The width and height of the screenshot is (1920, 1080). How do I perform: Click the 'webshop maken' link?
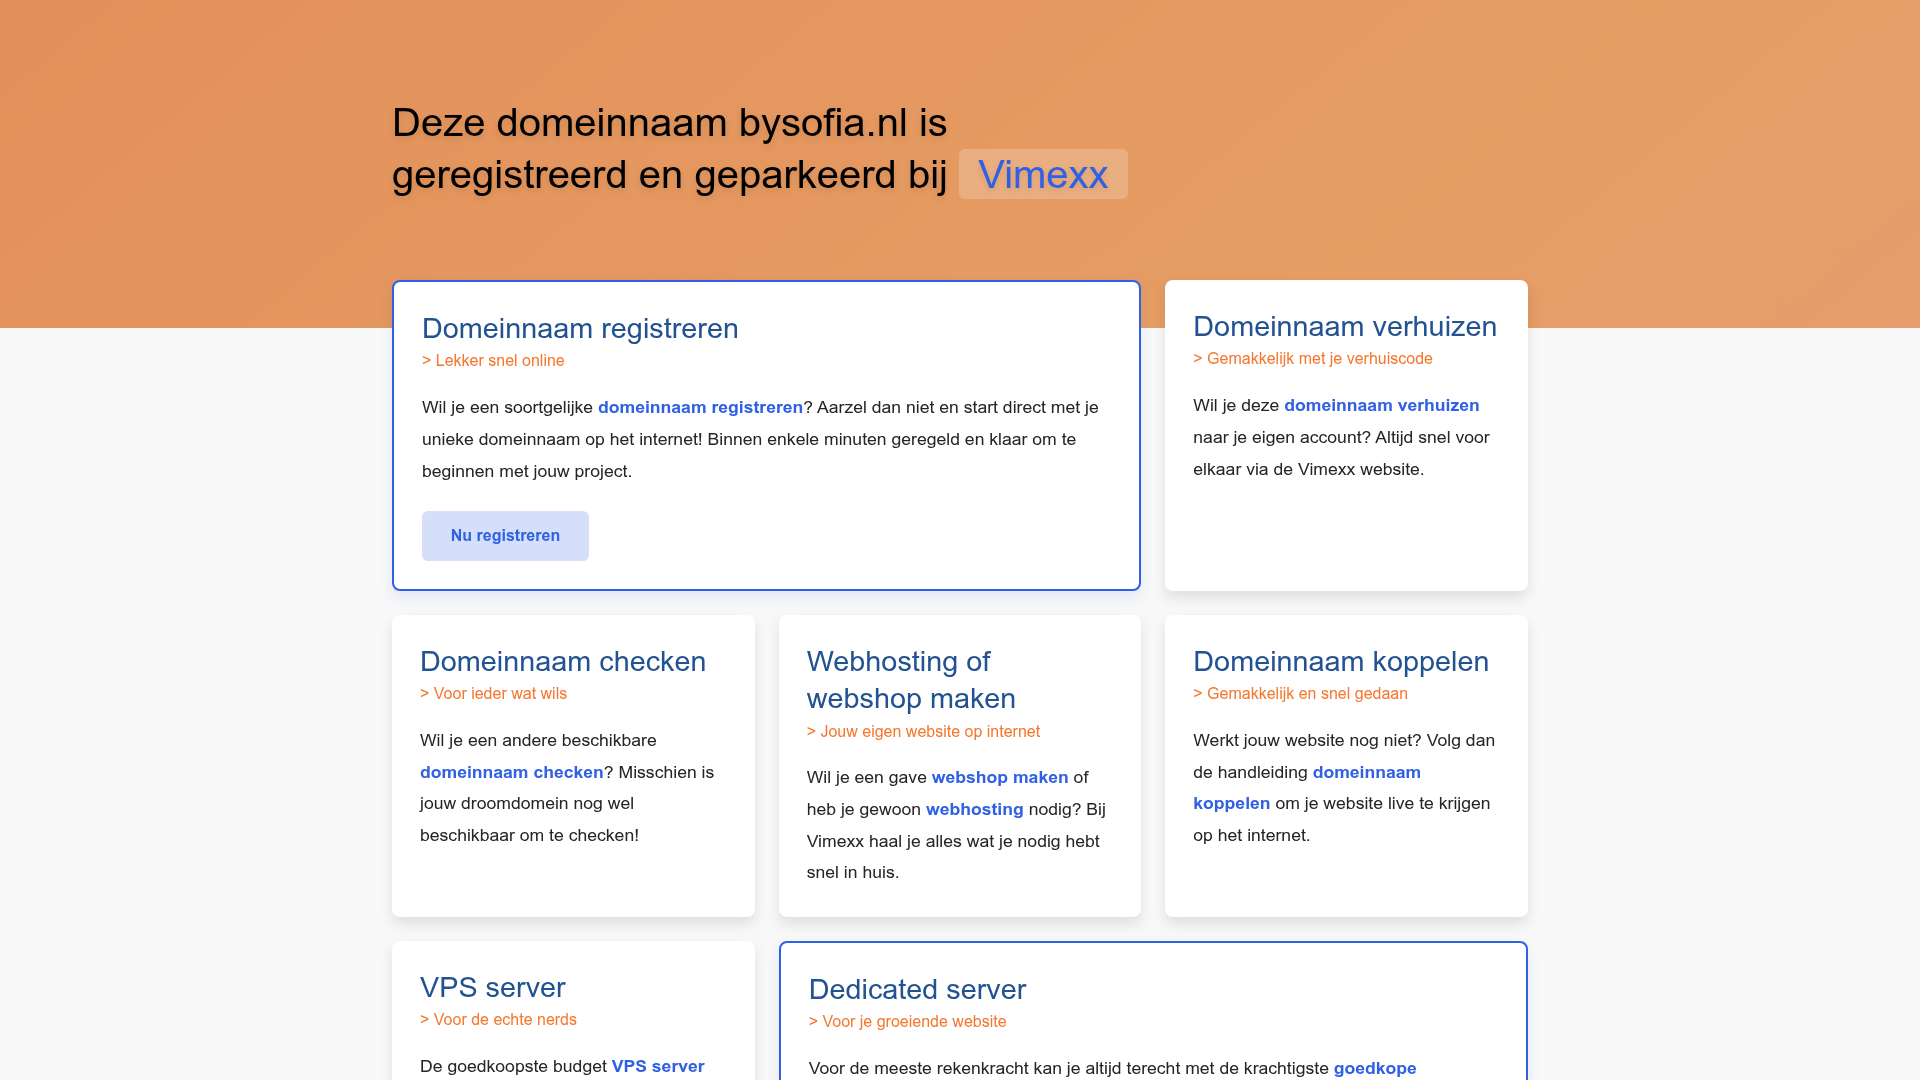coord(1000,777)
